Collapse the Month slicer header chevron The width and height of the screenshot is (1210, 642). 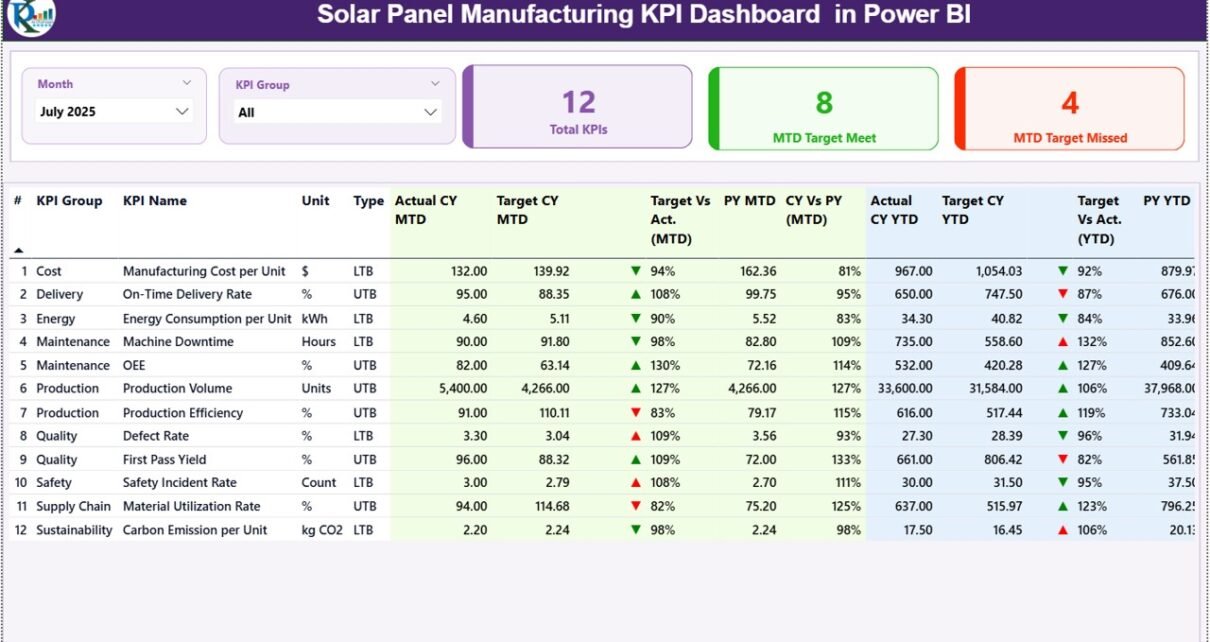(186, 84)
